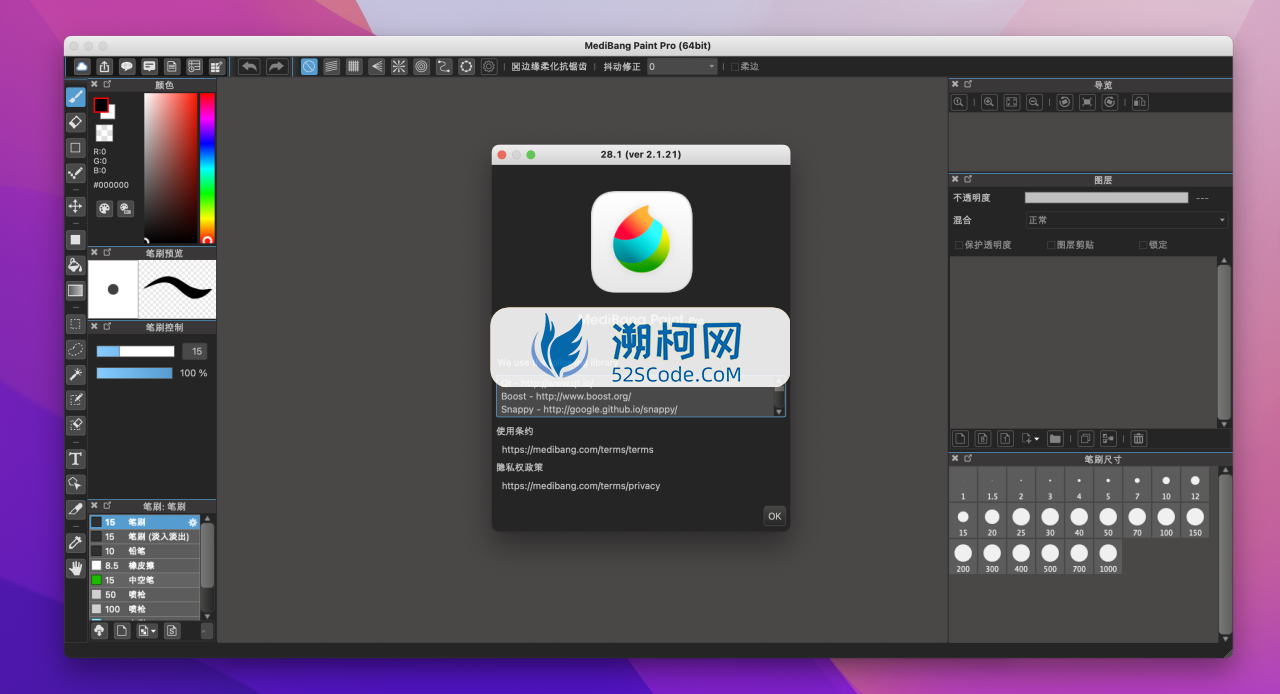Zoom out within the Navigator panel
The width and height of the screenshot is (1280, 694).
point(1034,102)
